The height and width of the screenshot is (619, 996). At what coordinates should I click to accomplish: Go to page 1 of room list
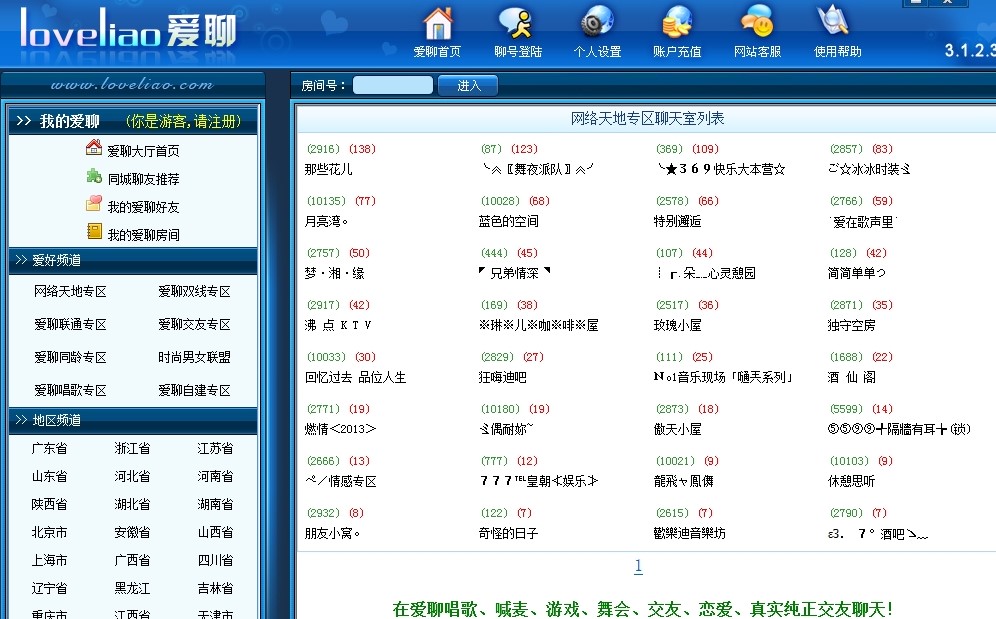638,566
